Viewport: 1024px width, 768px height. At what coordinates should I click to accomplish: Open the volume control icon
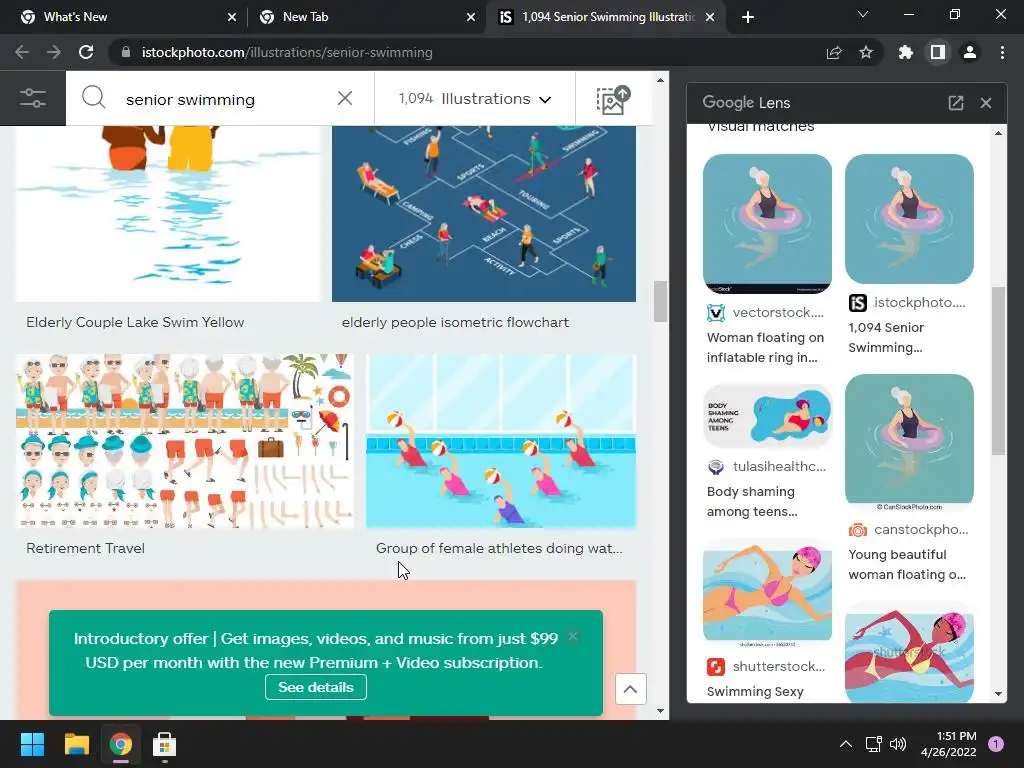tap(898, 744)
